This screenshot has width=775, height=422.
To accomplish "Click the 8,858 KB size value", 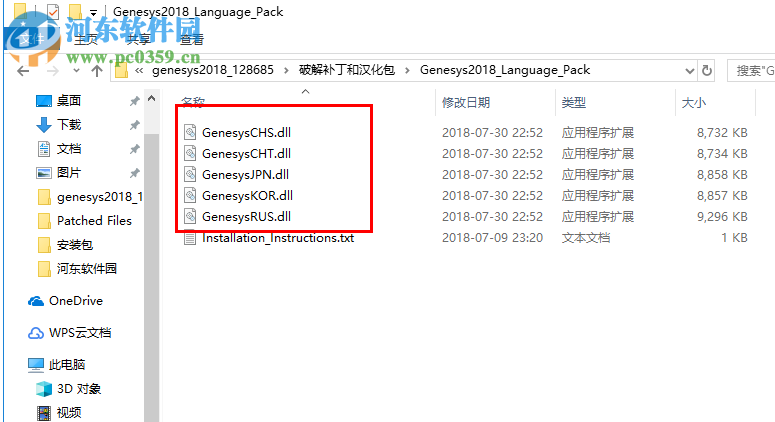I will coord(722,174).
